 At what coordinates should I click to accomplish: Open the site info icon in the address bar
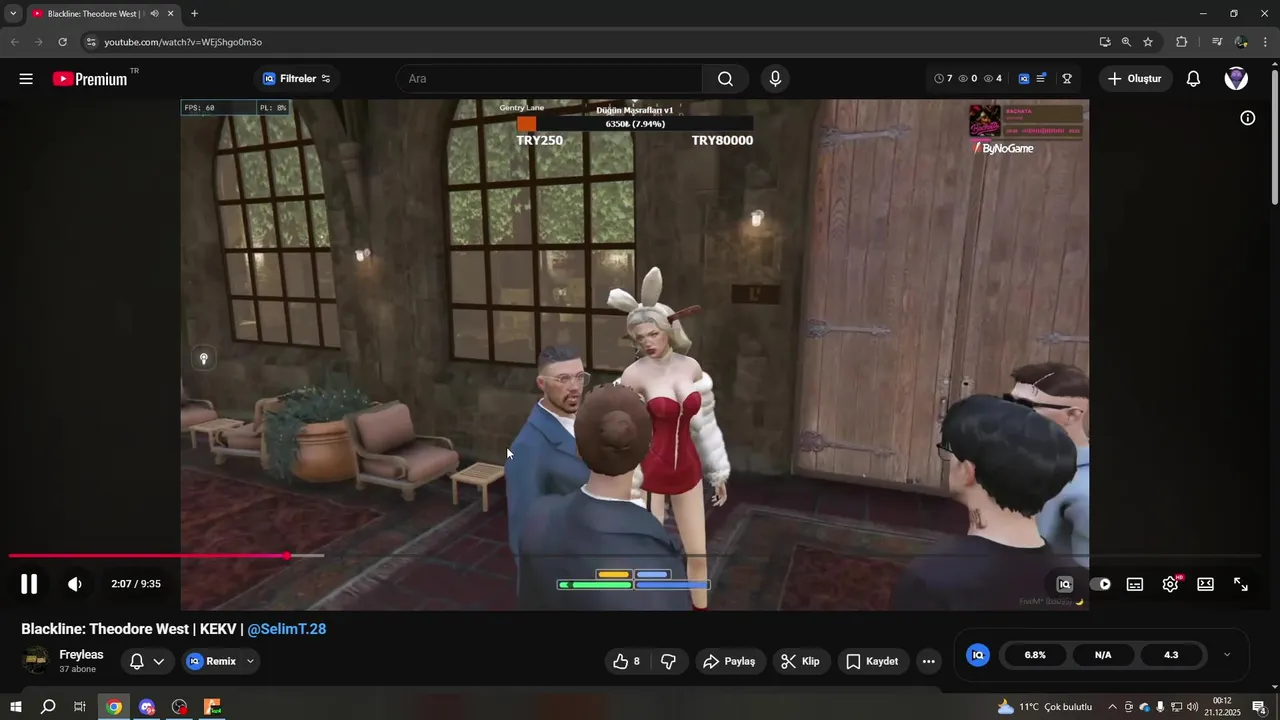click(x=90, y=42)
